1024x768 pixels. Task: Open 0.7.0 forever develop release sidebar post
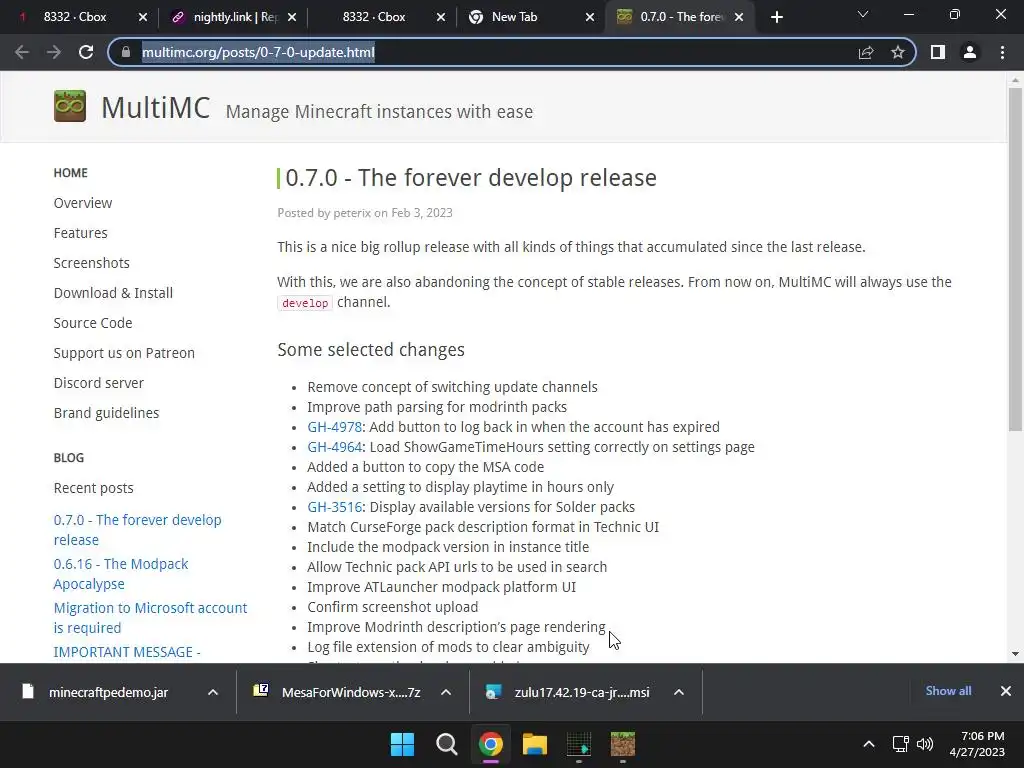(x=137, y=530)
